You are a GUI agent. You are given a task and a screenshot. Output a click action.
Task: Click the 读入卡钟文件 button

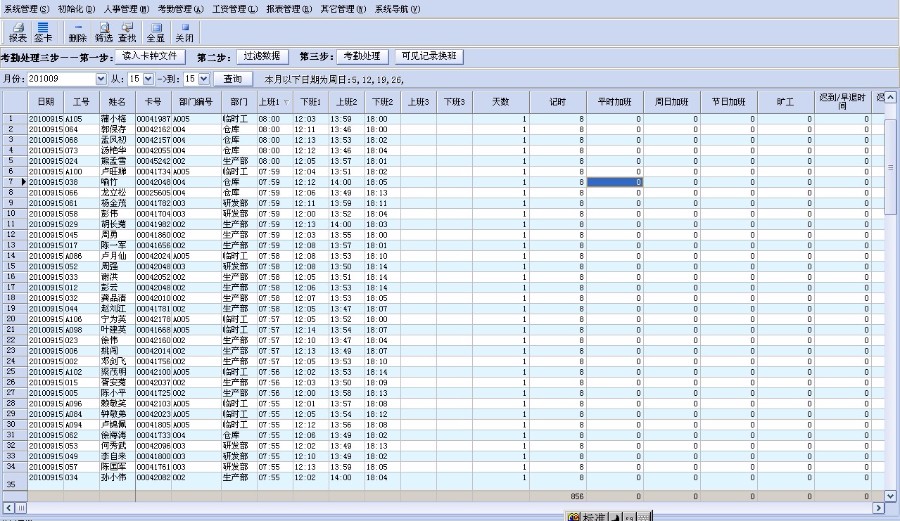[150, 56]
